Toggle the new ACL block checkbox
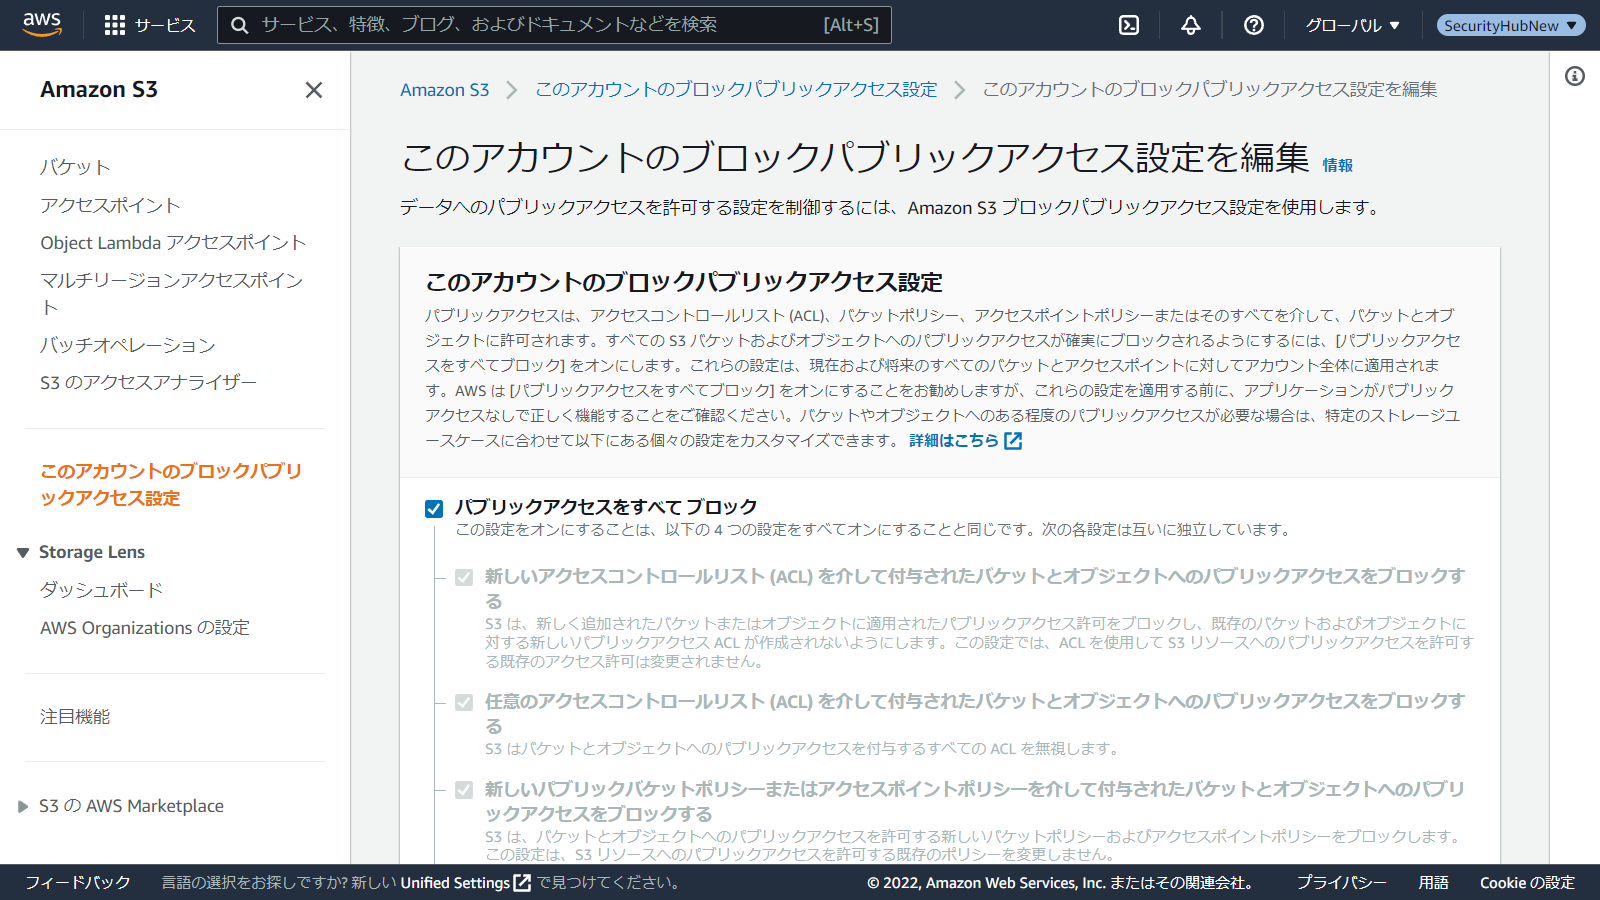The image size is (1600, 900). tap(464, 577)
